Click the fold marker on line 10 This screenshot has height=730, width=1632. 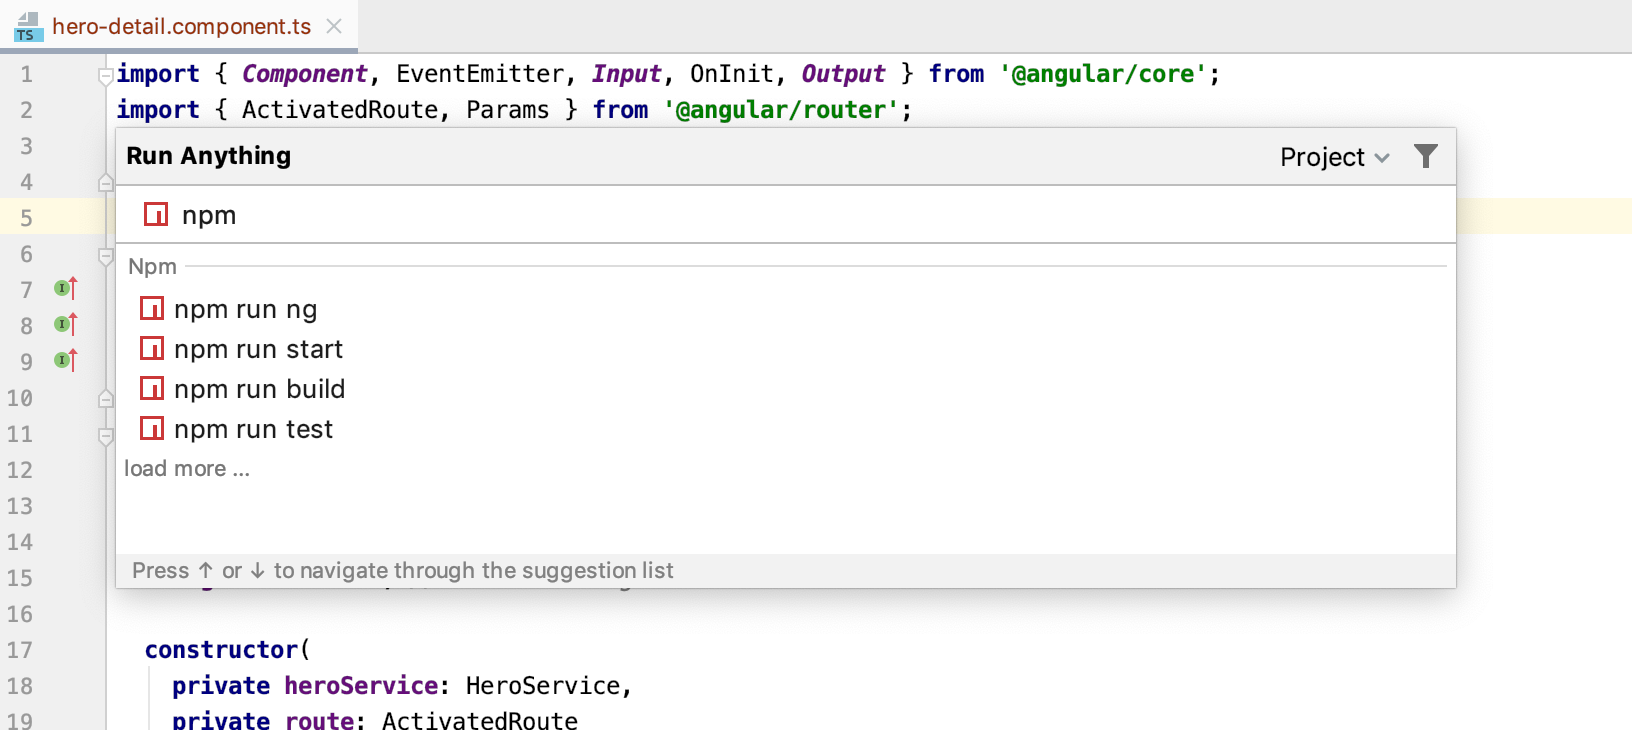point(106,399)
